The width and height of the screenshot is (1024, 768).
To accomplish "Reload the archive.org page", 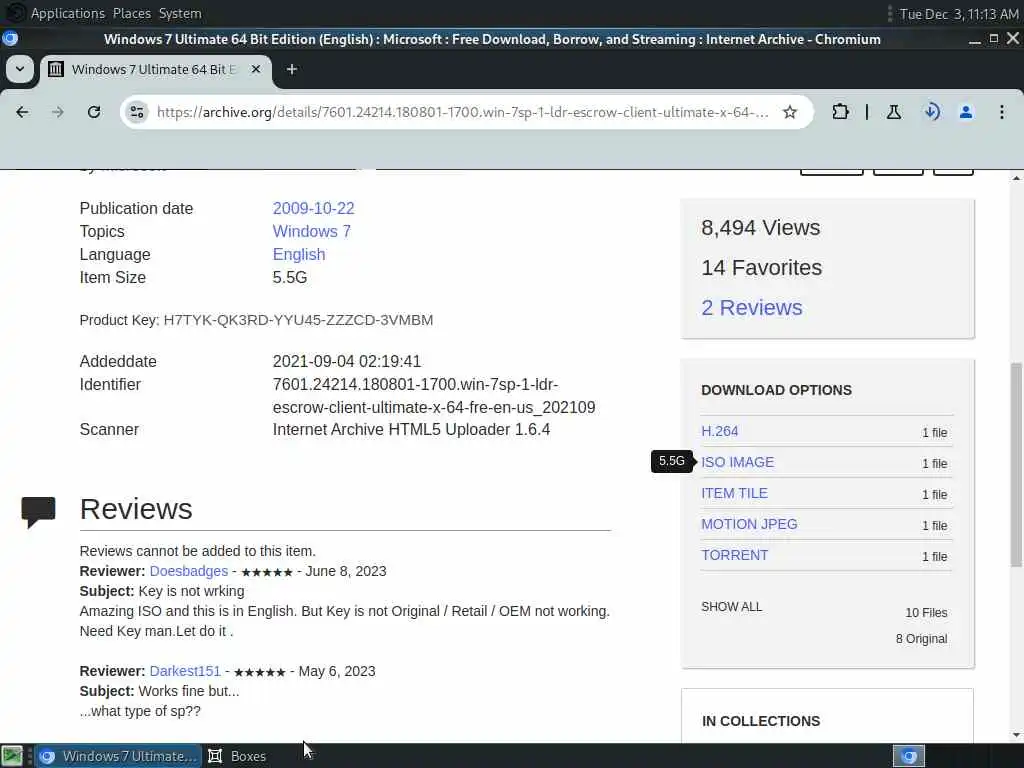I will pos(94,112).
